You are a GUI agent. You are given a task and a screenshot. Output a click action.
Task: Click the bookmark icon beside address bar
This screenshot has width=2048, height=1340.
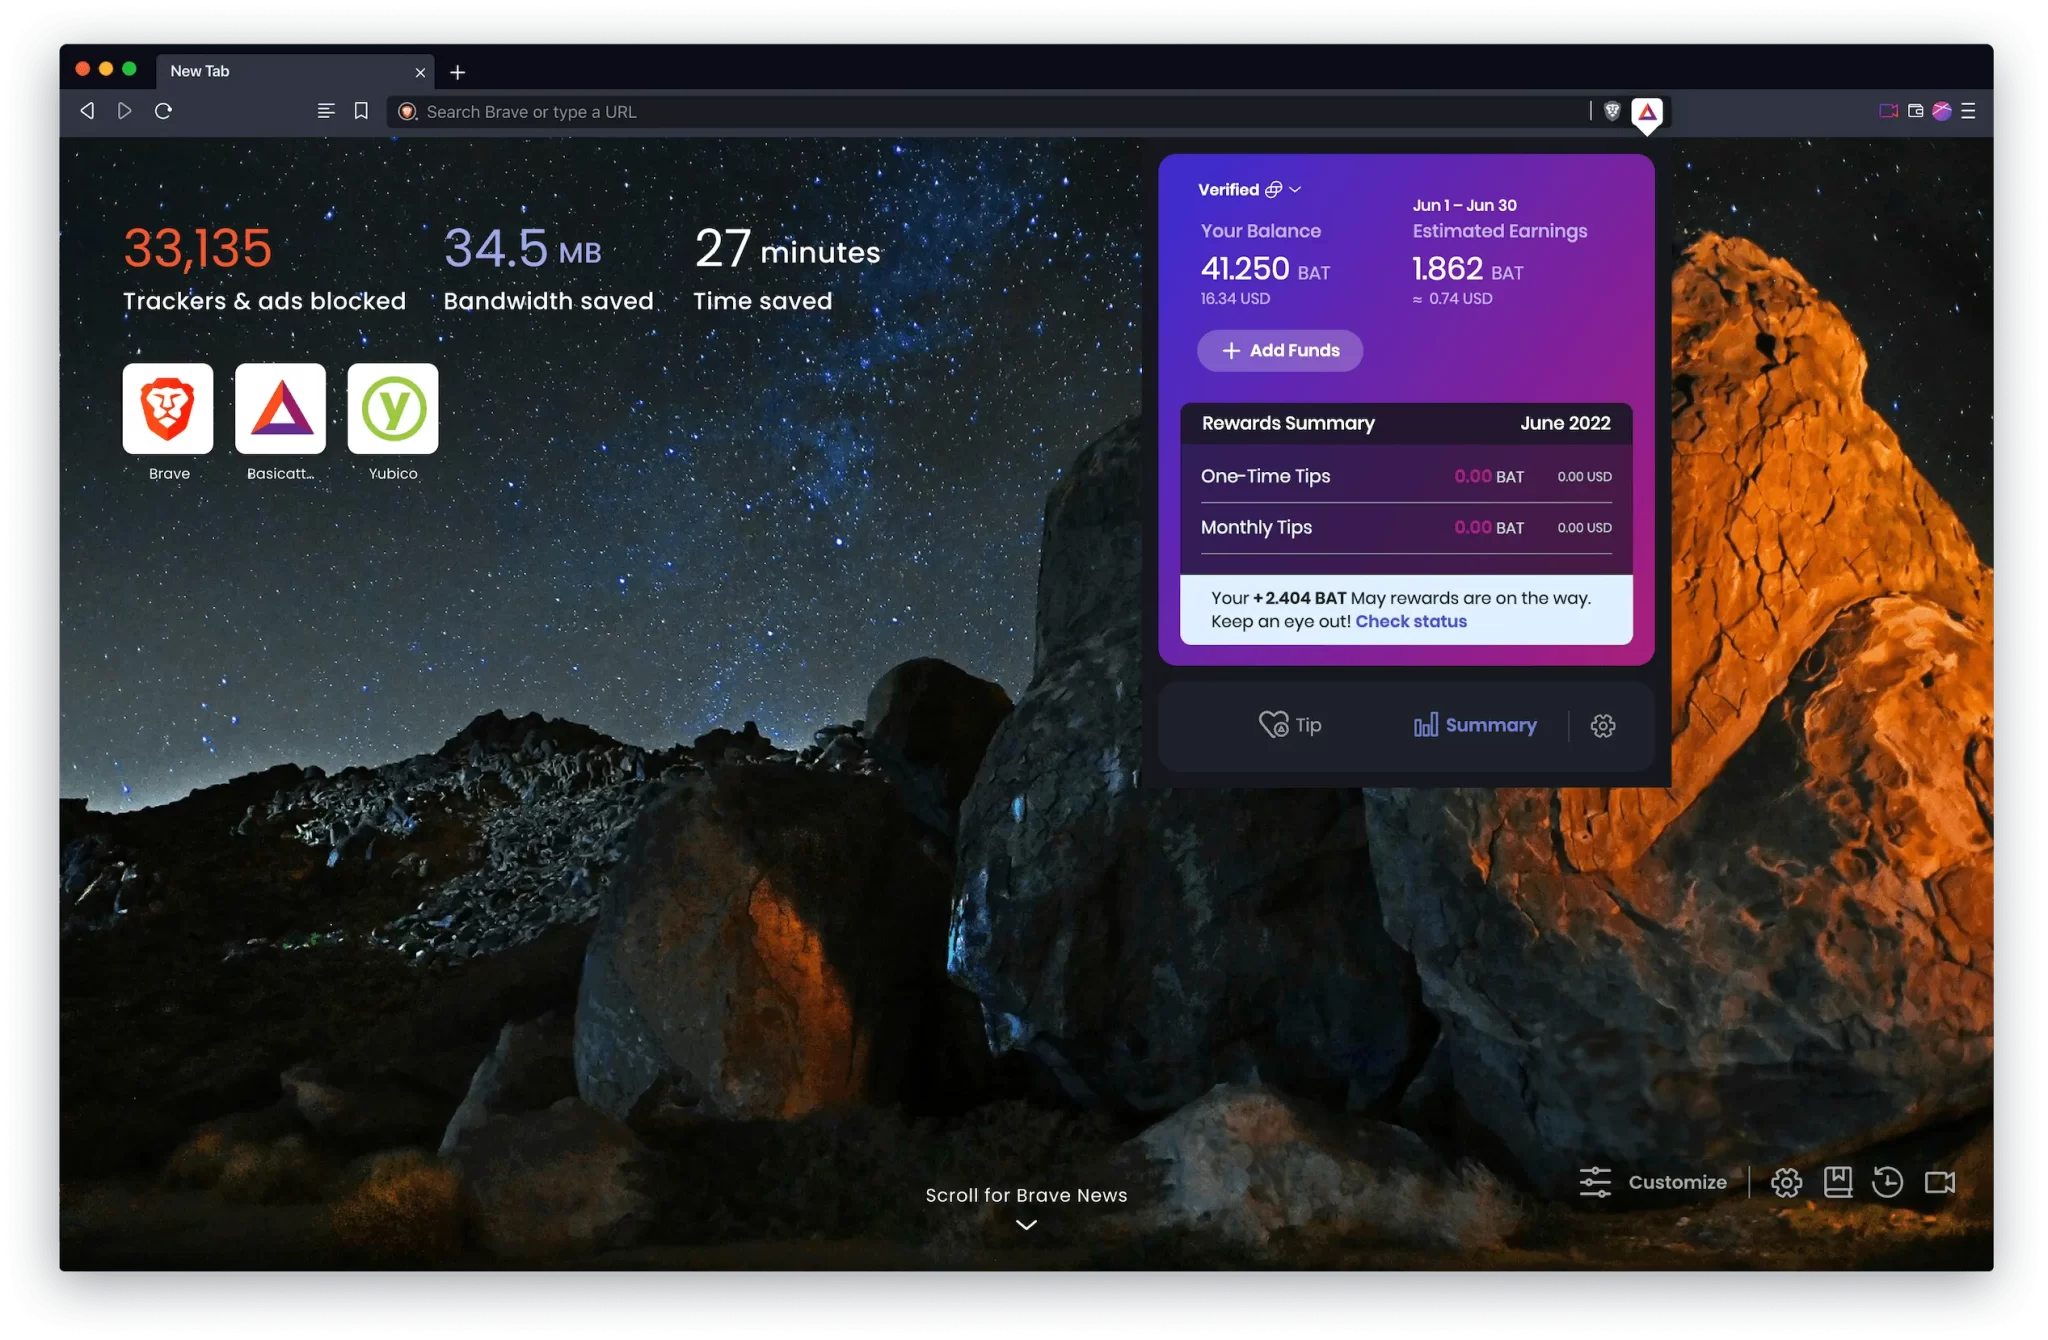(x=361, y=111)
